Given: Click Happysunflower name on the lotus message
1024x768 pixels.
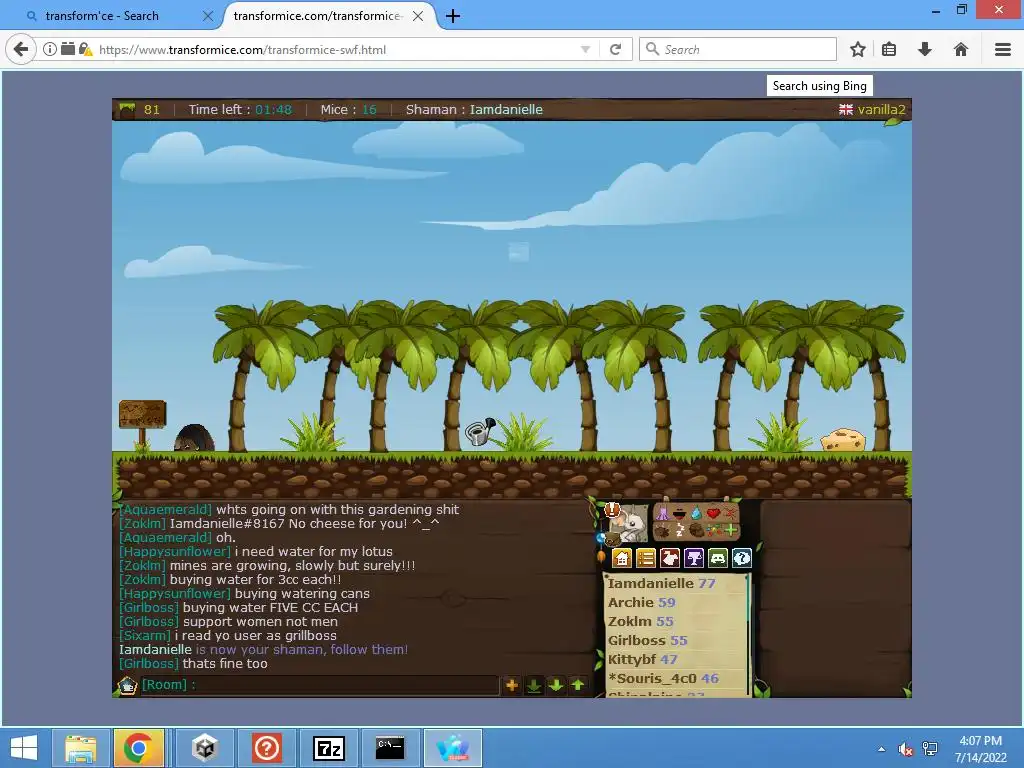Looking at the screenshot, I should [174, 551].
